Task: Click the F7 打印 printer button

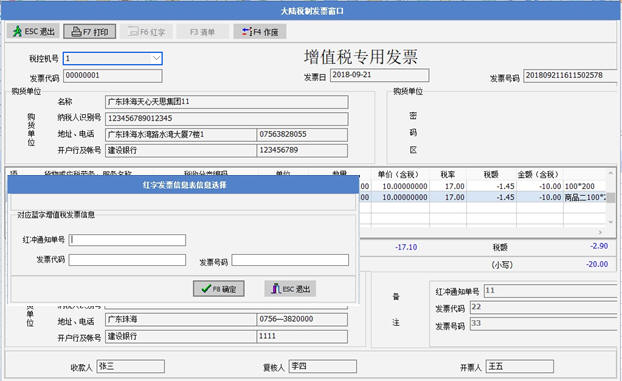Action: click(x=90, y=31)
